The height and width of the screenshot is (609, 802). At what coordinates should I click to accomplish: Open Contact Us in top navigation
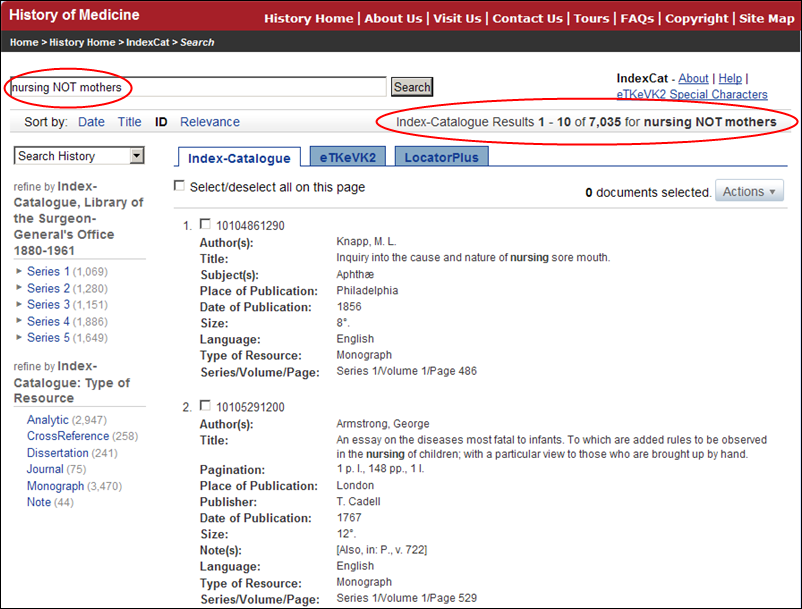(x=527, y=18)
